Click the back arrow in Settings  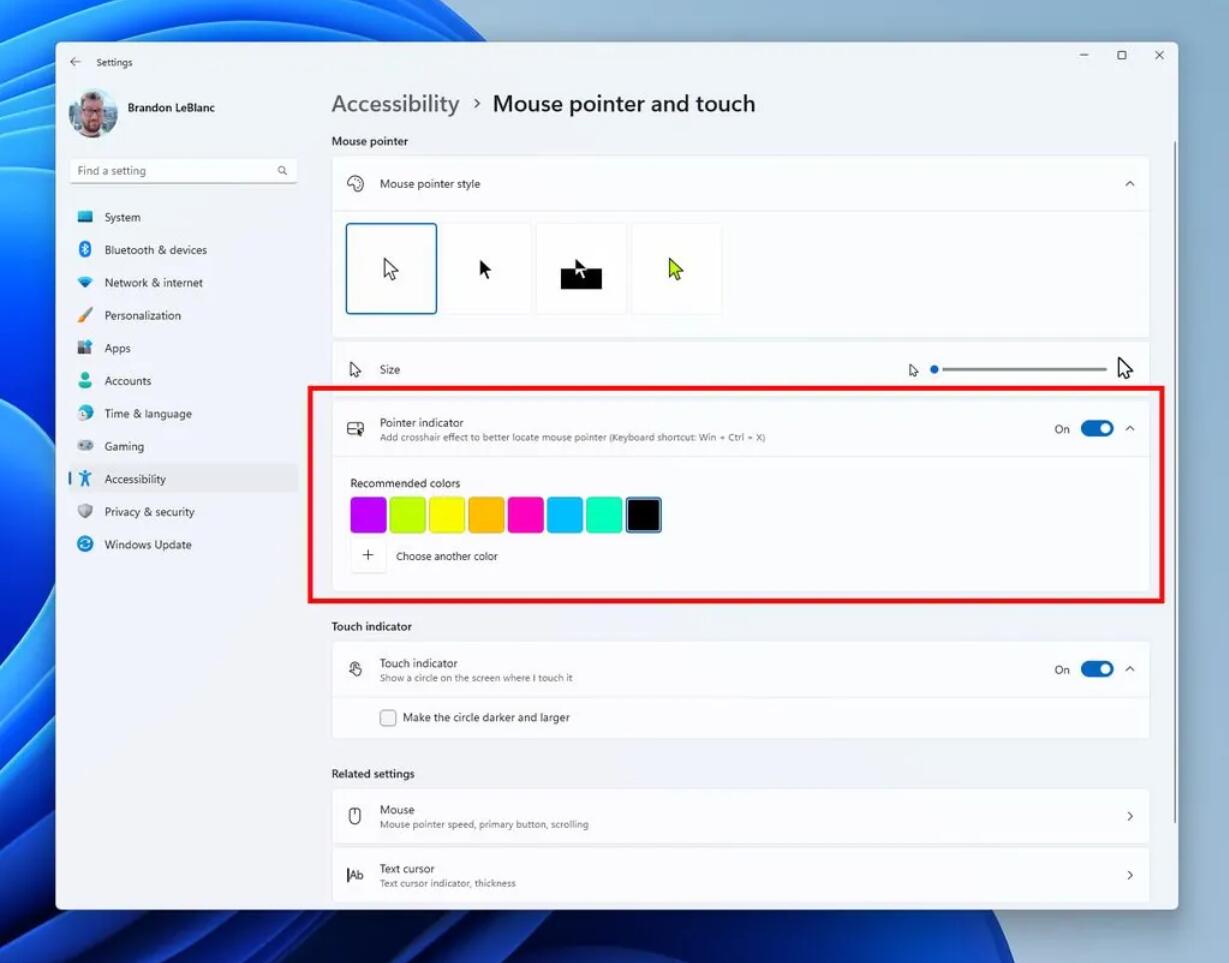click(75, 62)
